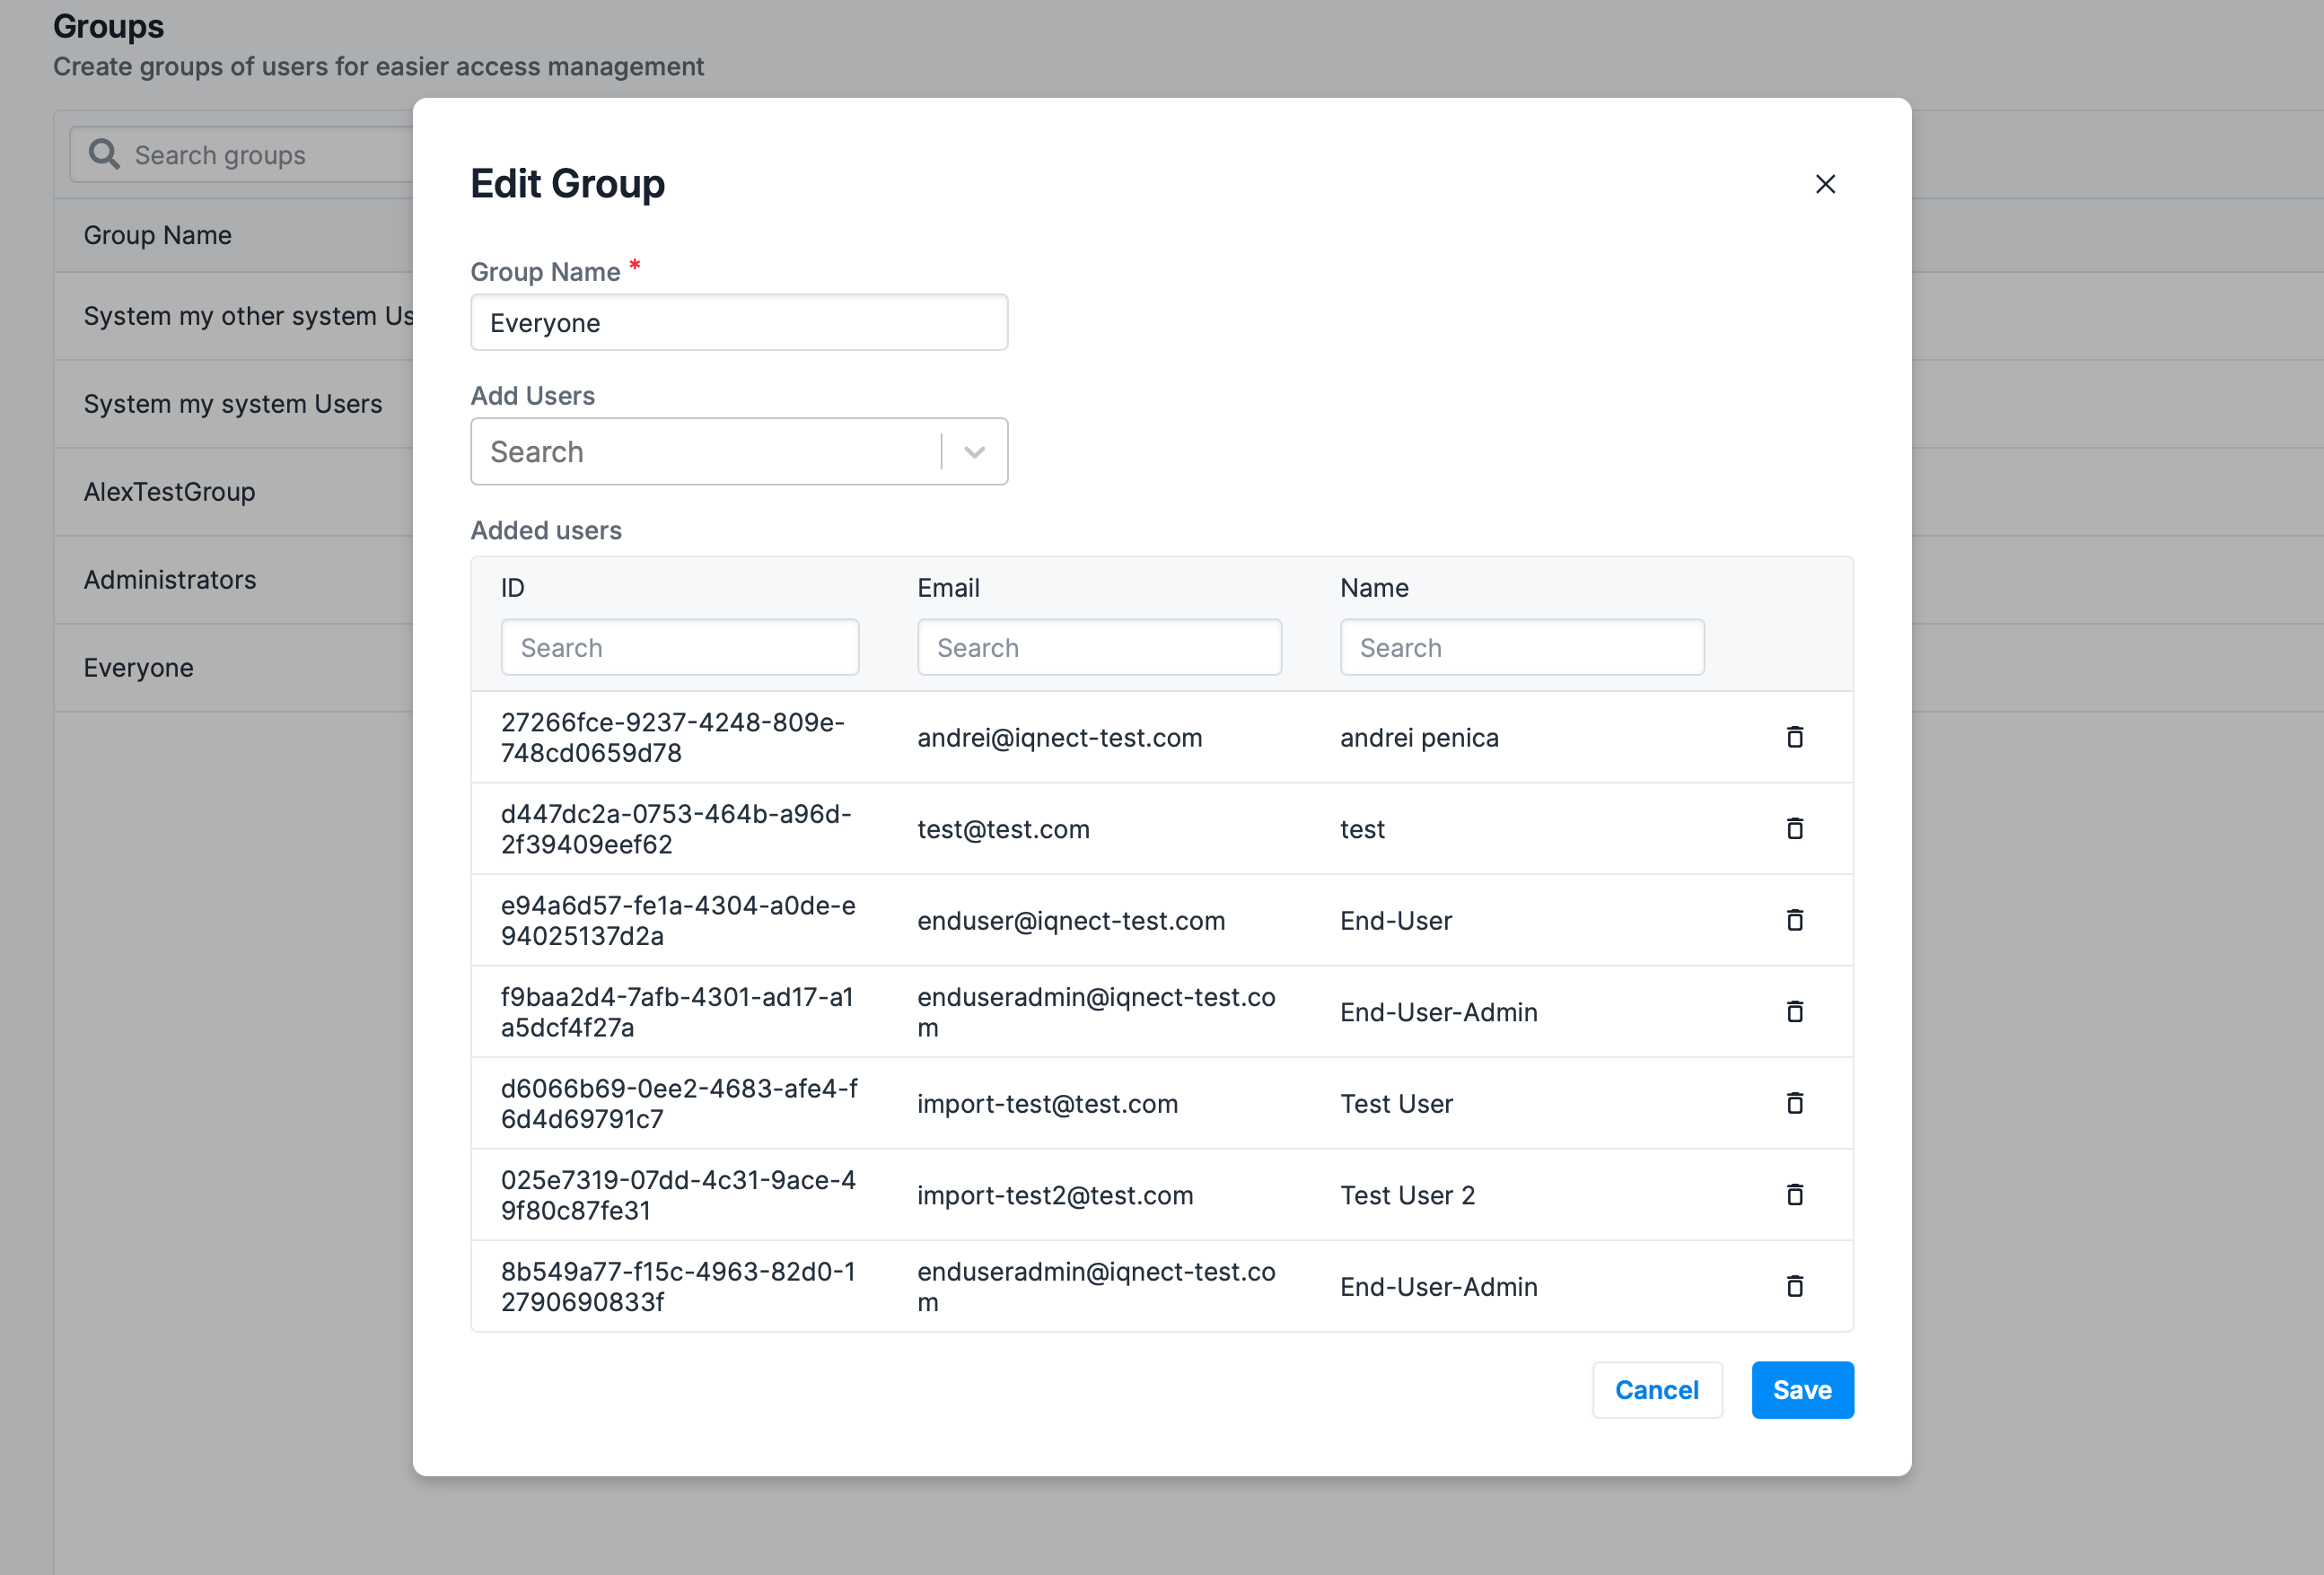Save the group changes

[1802, 1390]
